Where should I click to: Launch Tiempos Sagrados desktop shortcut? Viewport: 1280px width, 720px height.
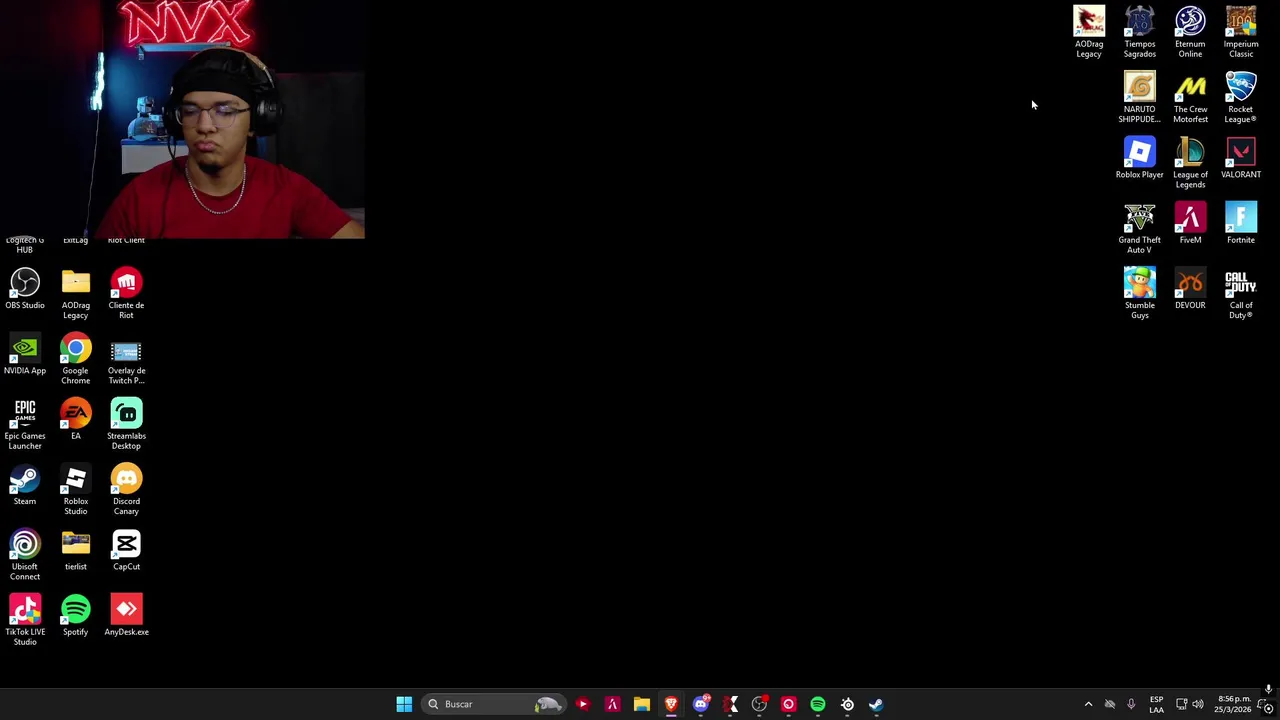(x=1139, y=32)
